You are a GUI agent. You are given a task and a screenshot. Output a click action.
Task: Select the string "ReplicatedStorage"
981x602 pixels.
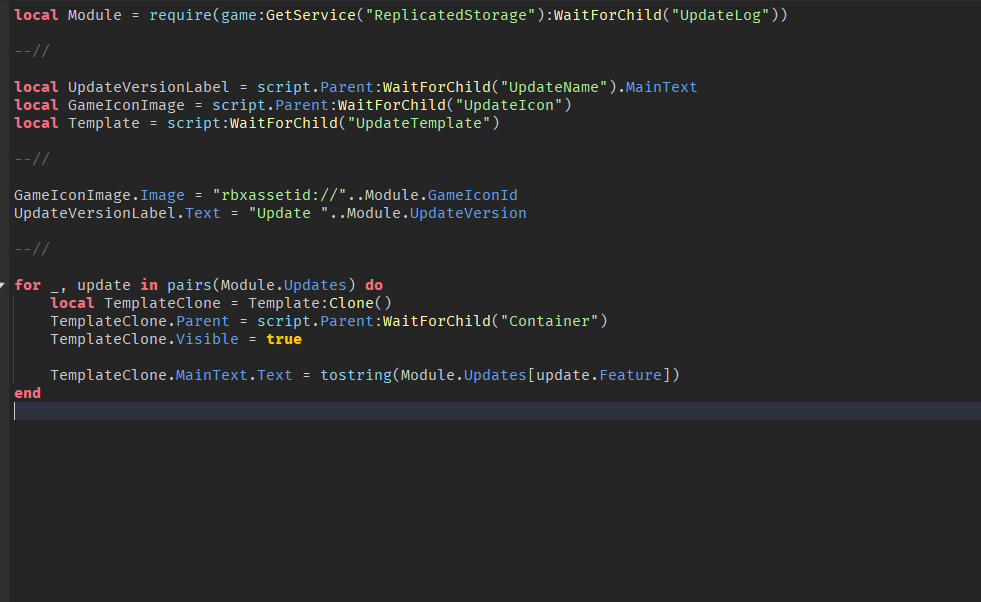point(450,15)
